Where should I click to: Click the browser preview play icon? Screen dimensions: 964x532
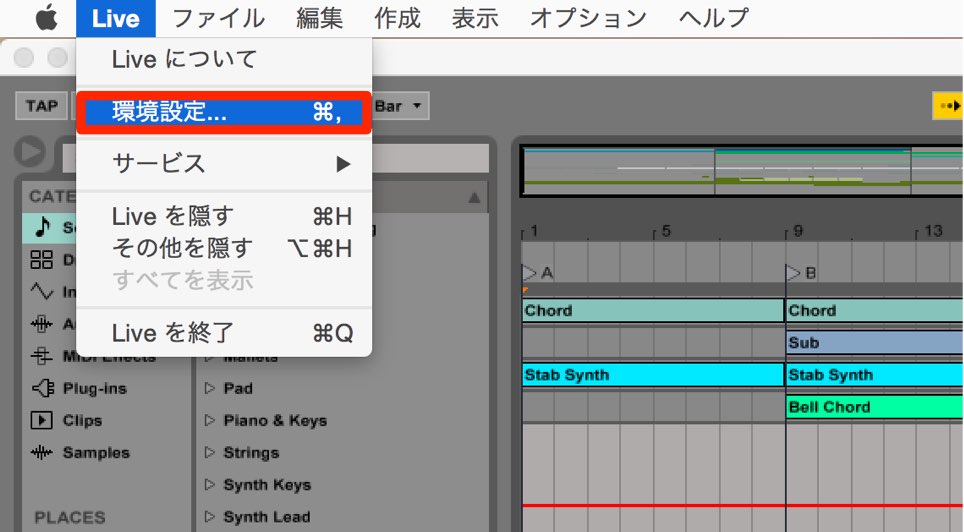pyautogui.click(x=30, y=152)
